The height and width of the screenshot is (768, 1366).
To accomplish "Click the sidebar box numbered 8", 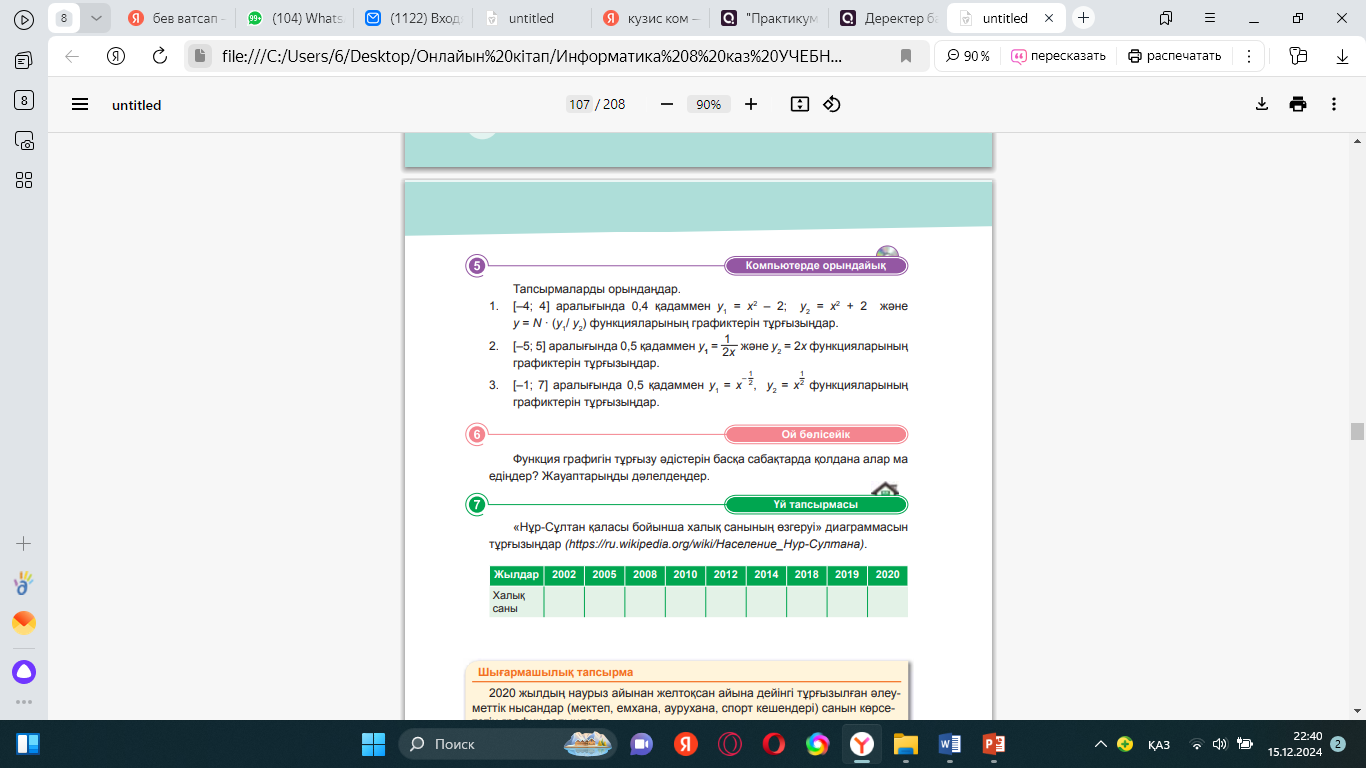I will point(24,100).
